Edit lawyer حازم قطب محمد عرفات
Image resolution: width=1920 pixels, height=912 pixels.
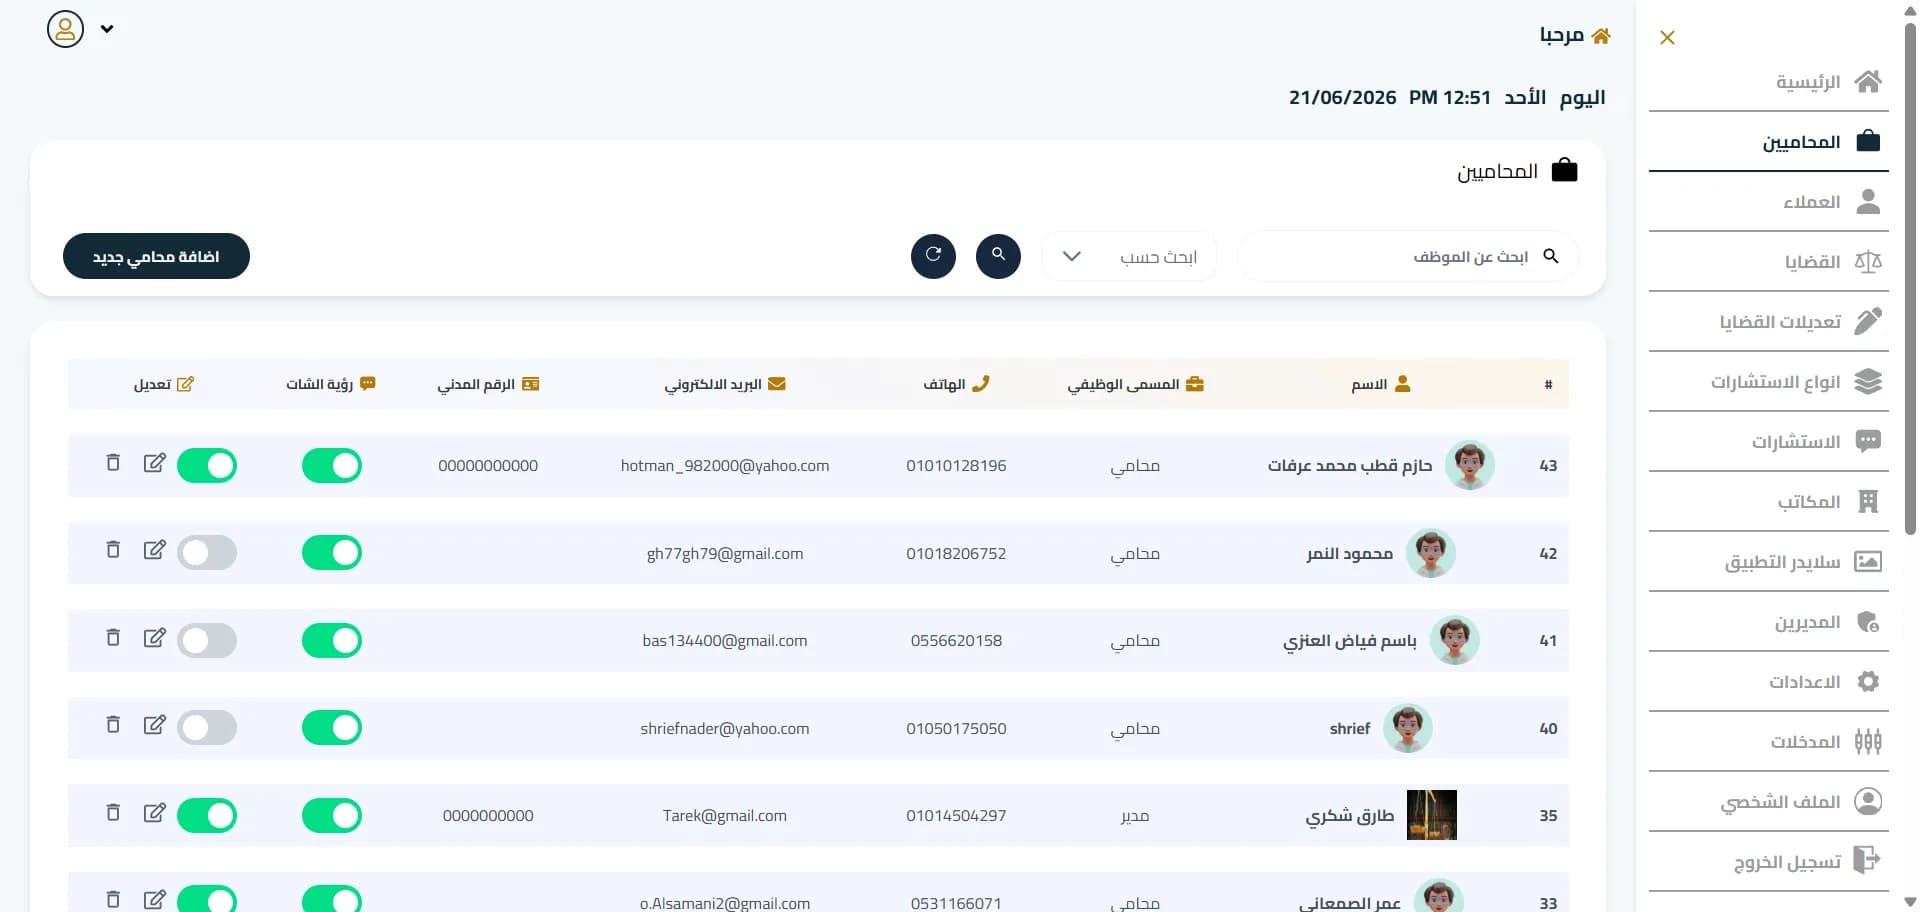tap(154, 463)
